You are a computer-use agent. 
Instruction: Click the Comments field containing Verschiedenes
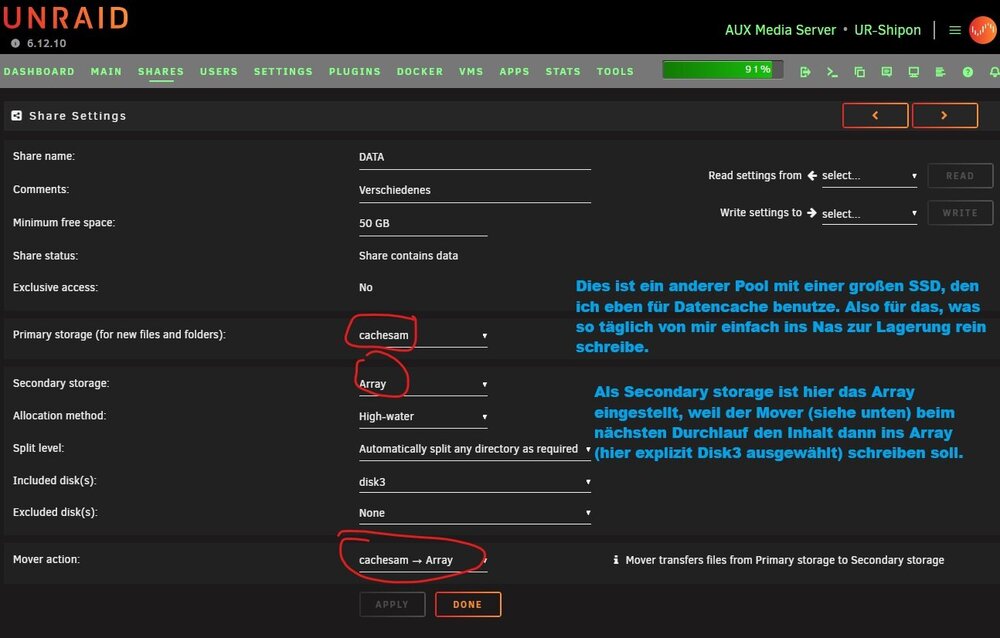click(474, 191)
